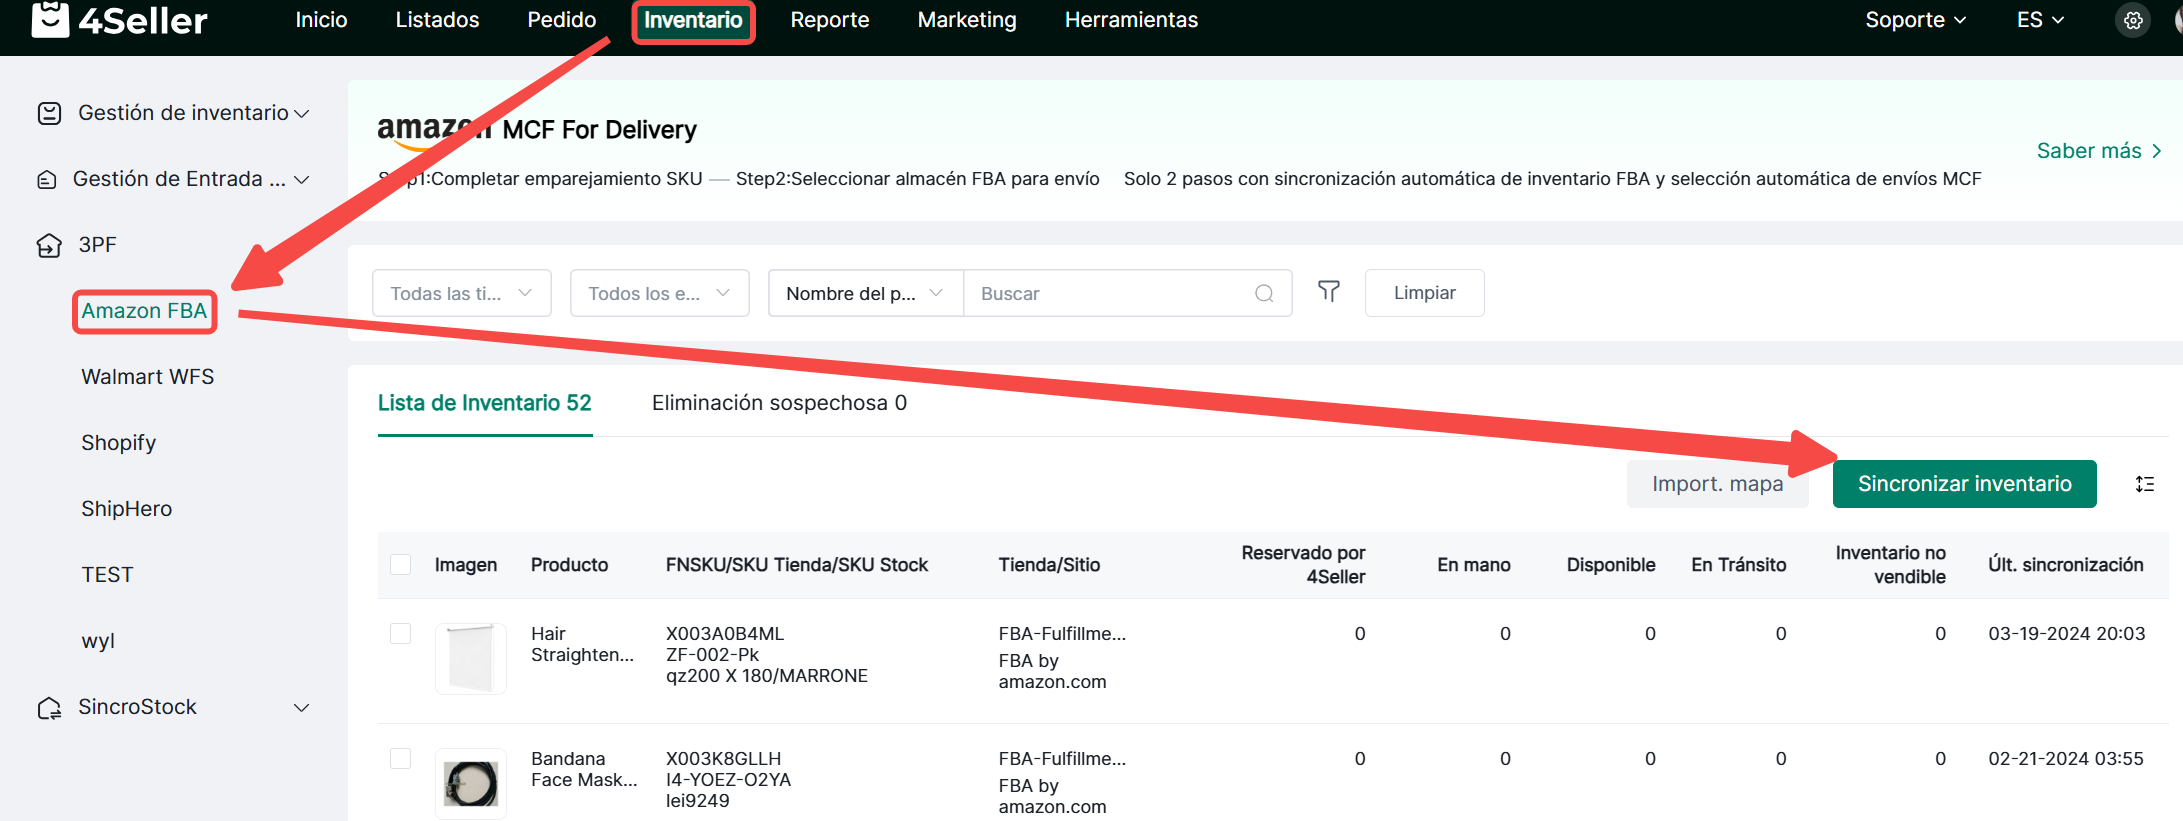Click the Sincronizar inventario button

pos(1964,484)
